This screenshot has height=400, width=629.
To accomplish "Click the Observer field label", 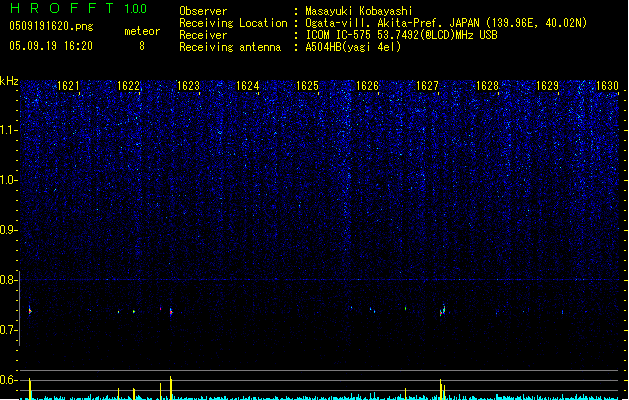I will click(x=203, y=11).
